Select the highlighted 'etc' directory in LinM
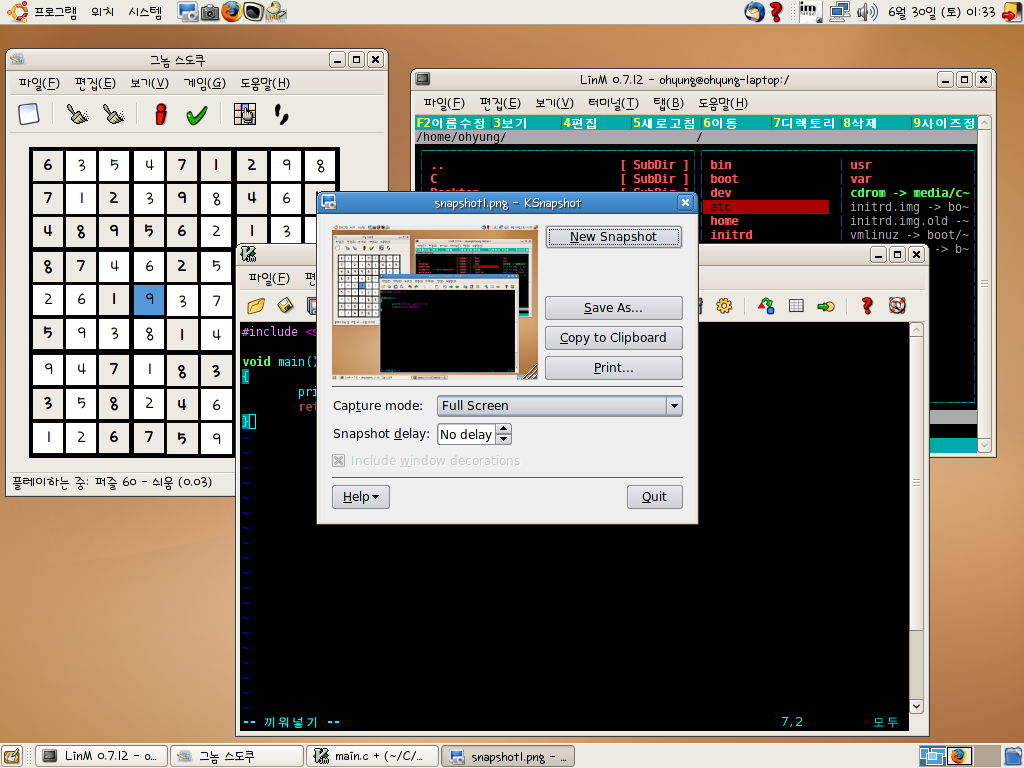 (x=766, y=207)
